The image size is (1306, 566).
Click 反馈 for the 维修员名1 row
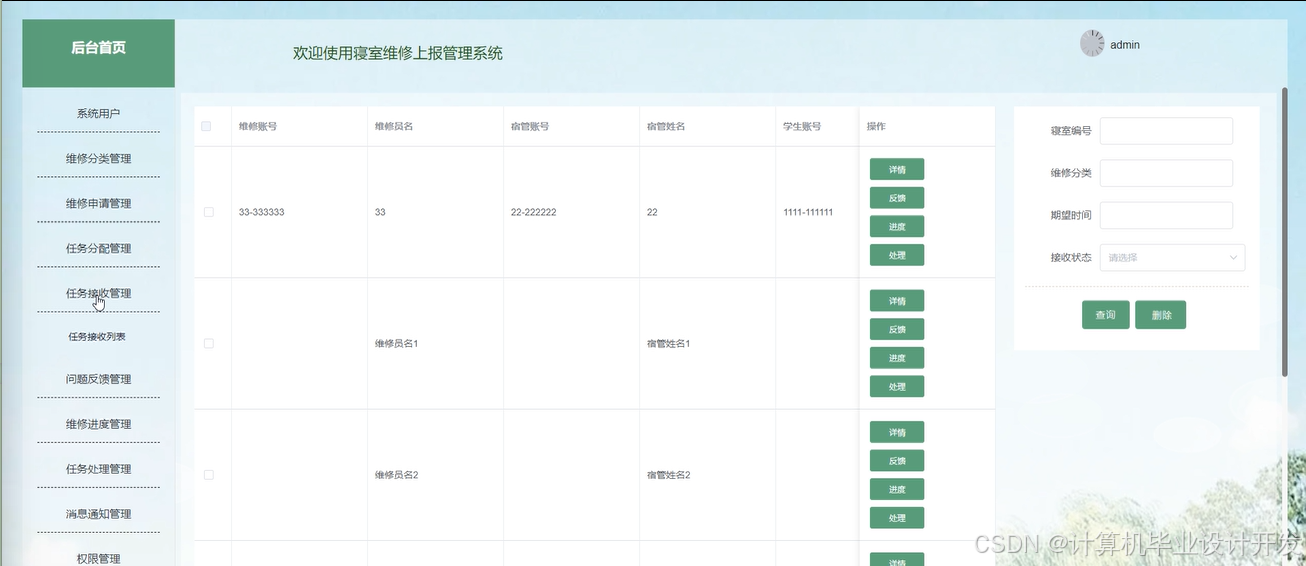click(897, 329)
